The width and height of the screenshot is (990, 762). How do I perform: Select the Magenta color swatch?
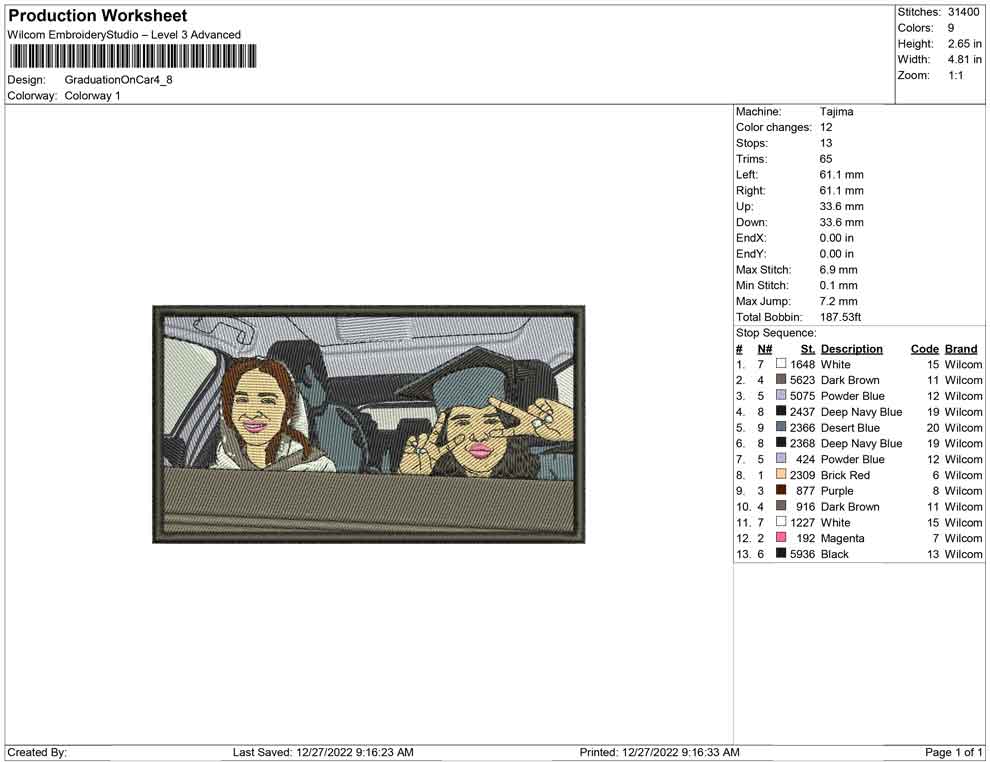(781, 538)
